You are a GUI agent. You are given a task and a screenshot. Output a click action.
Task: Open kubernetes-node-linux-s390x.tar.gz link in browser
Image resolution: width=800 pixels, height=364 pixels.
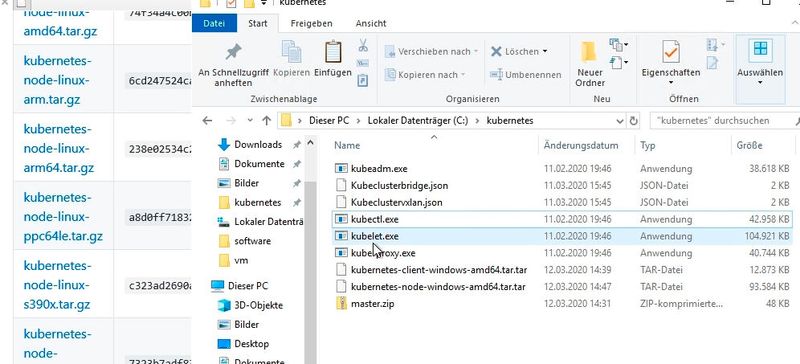pos(57,285)
